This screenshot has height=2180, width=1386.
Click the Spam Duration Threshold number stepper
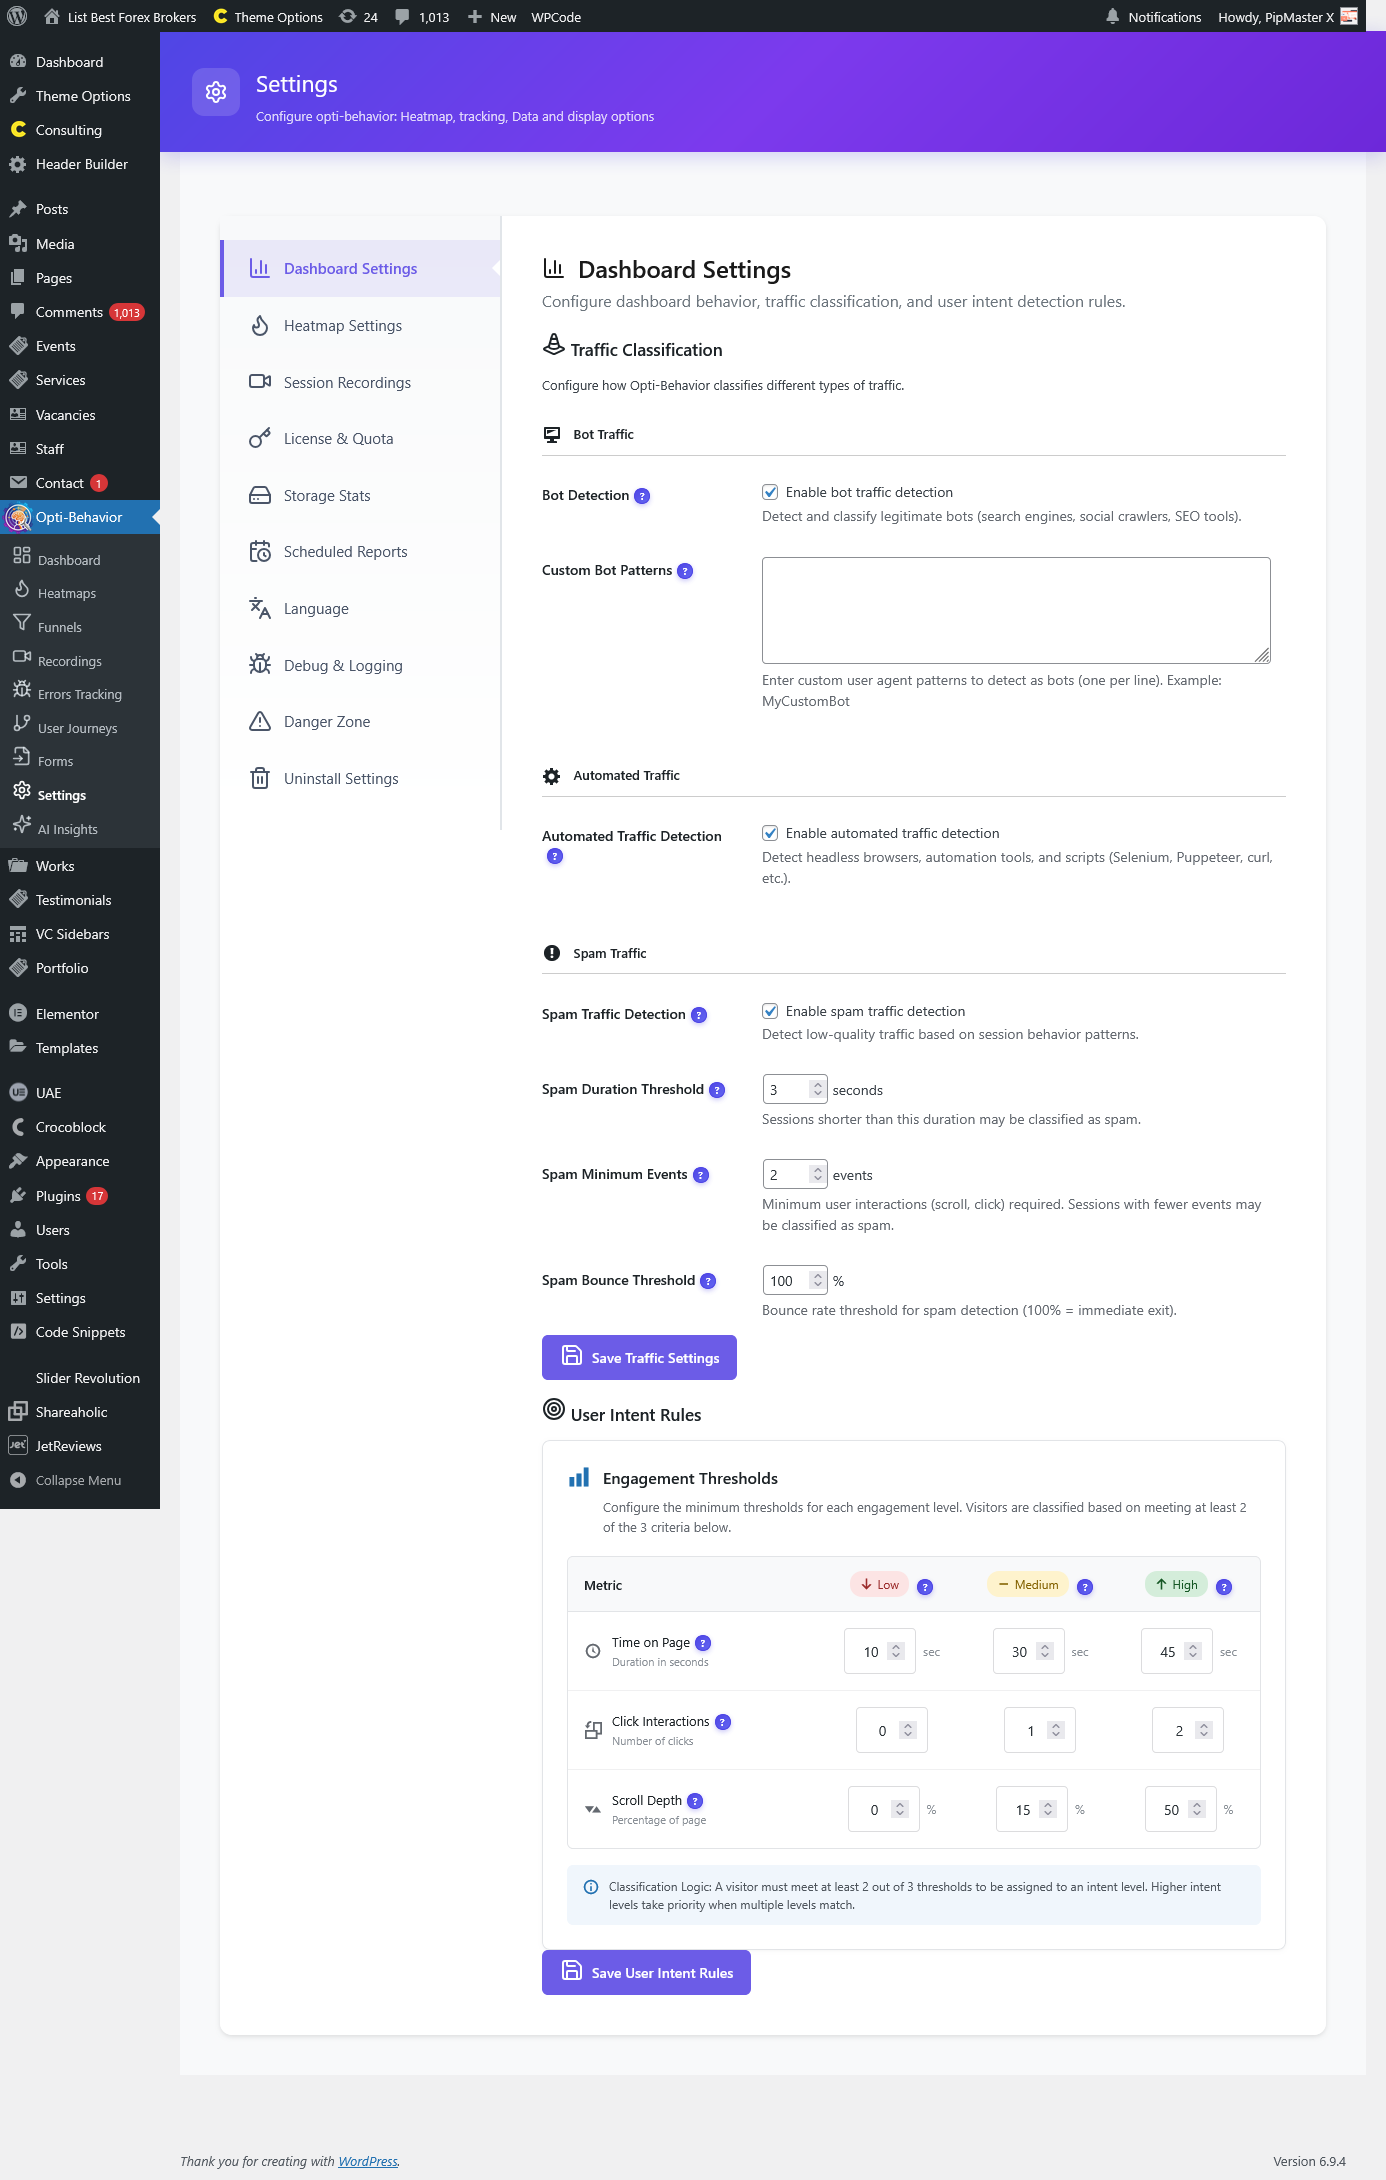coord(817,1089)
